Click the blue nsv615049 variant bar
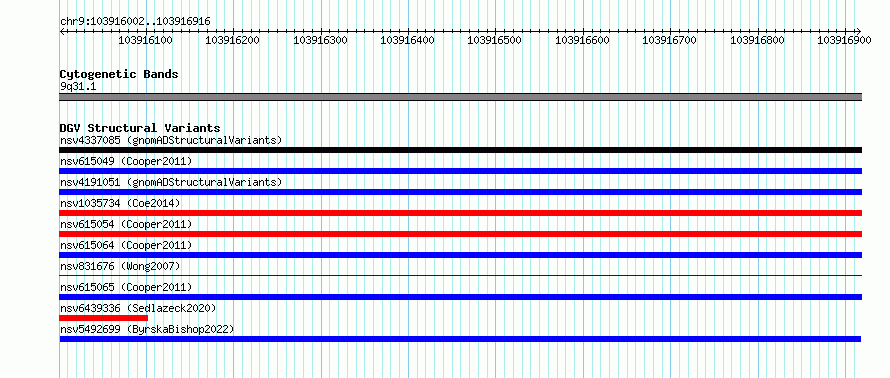890x378 pixels. 460,171
